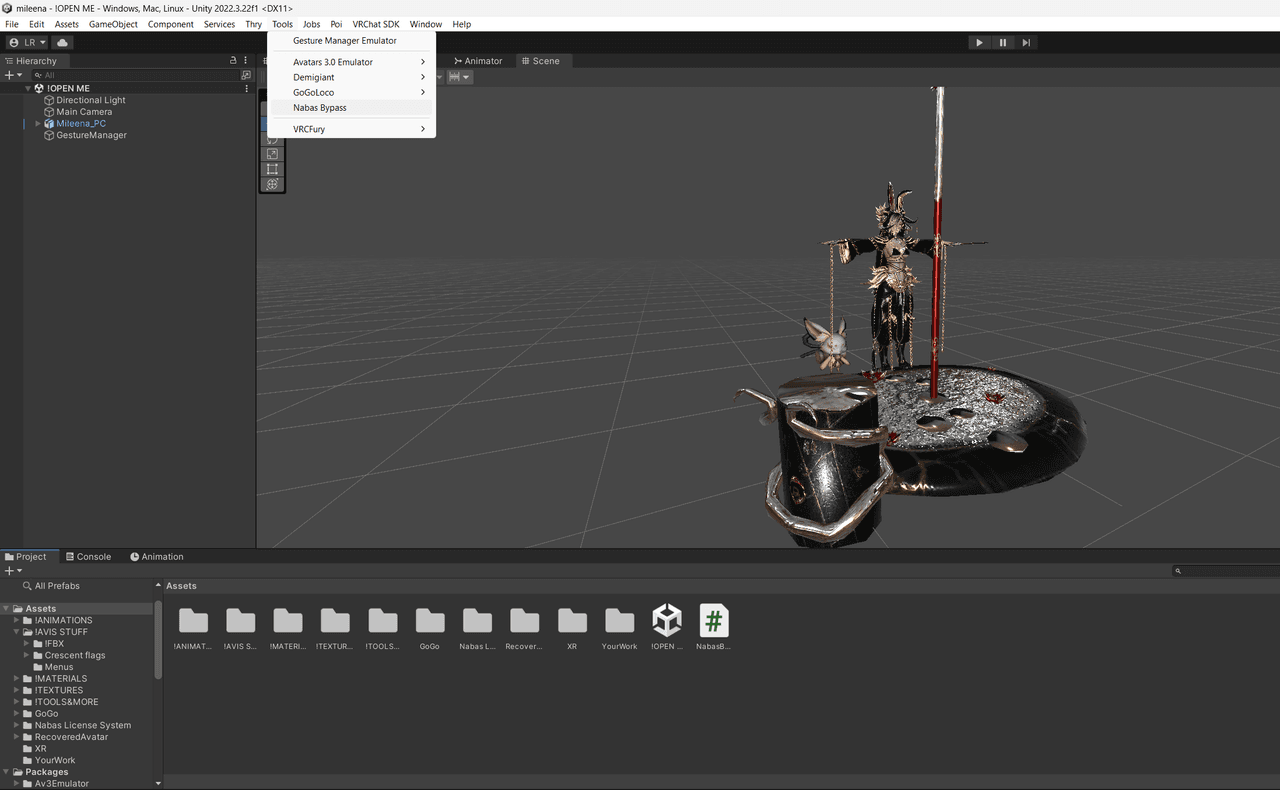Expand the !ANIMATIONS folder in tree
The image size is (1280, 790).
coord(16,621)
